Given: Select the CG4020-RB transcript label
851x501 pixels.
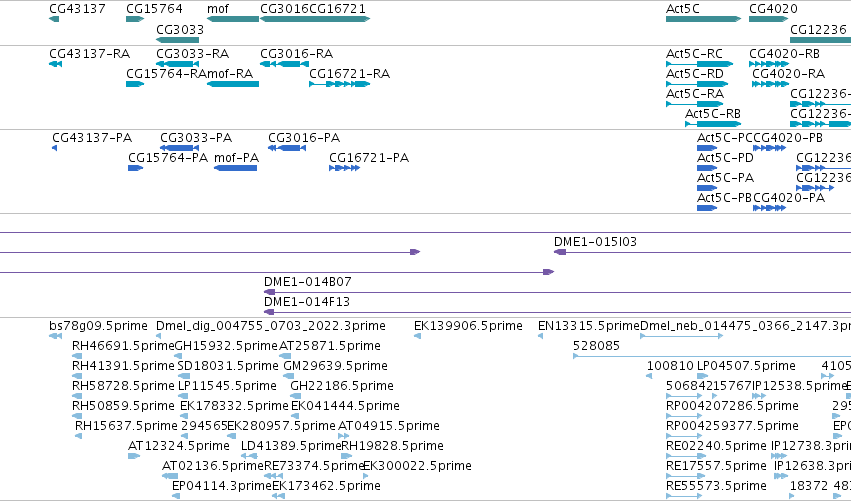Looking at the screenshot, I should tap(784, 54).
